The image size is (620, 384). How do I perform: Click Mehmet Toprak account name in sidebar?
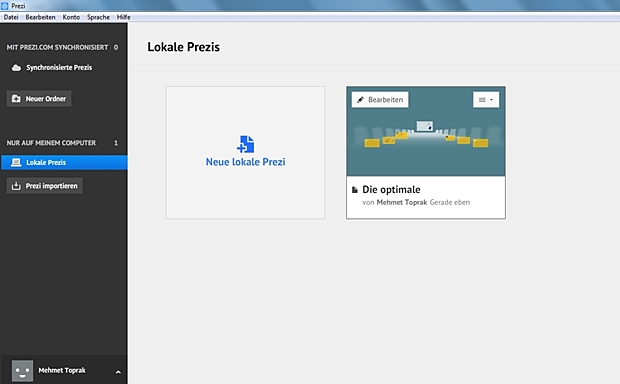pyautogui.click(x=62, y=371)
